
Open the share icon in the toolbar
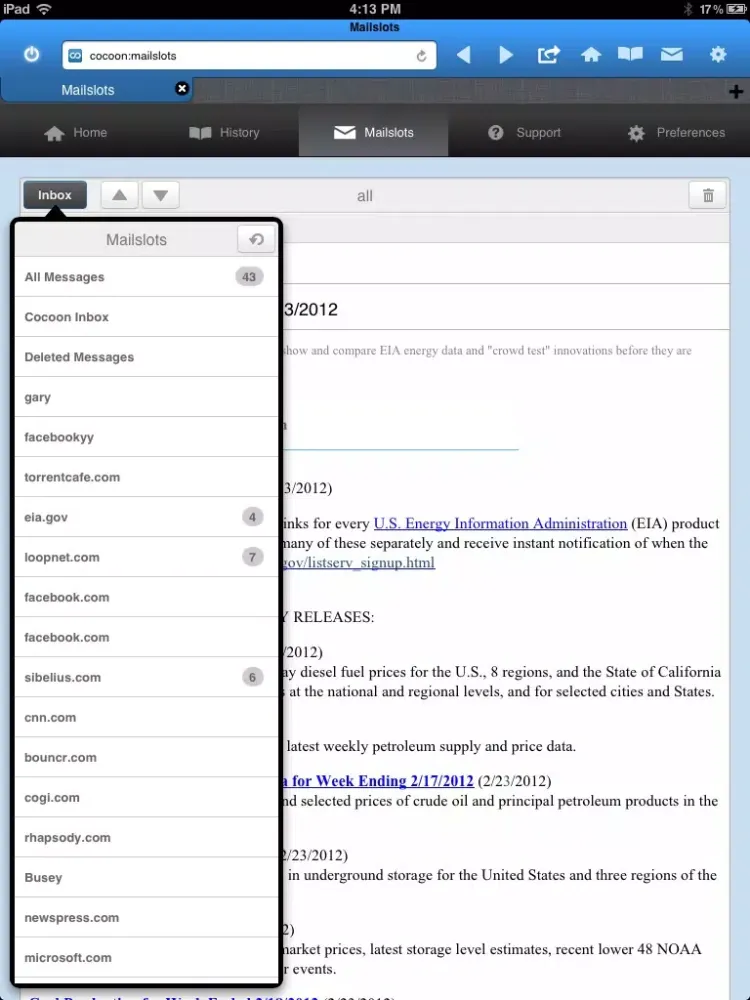tap(548, 55)
